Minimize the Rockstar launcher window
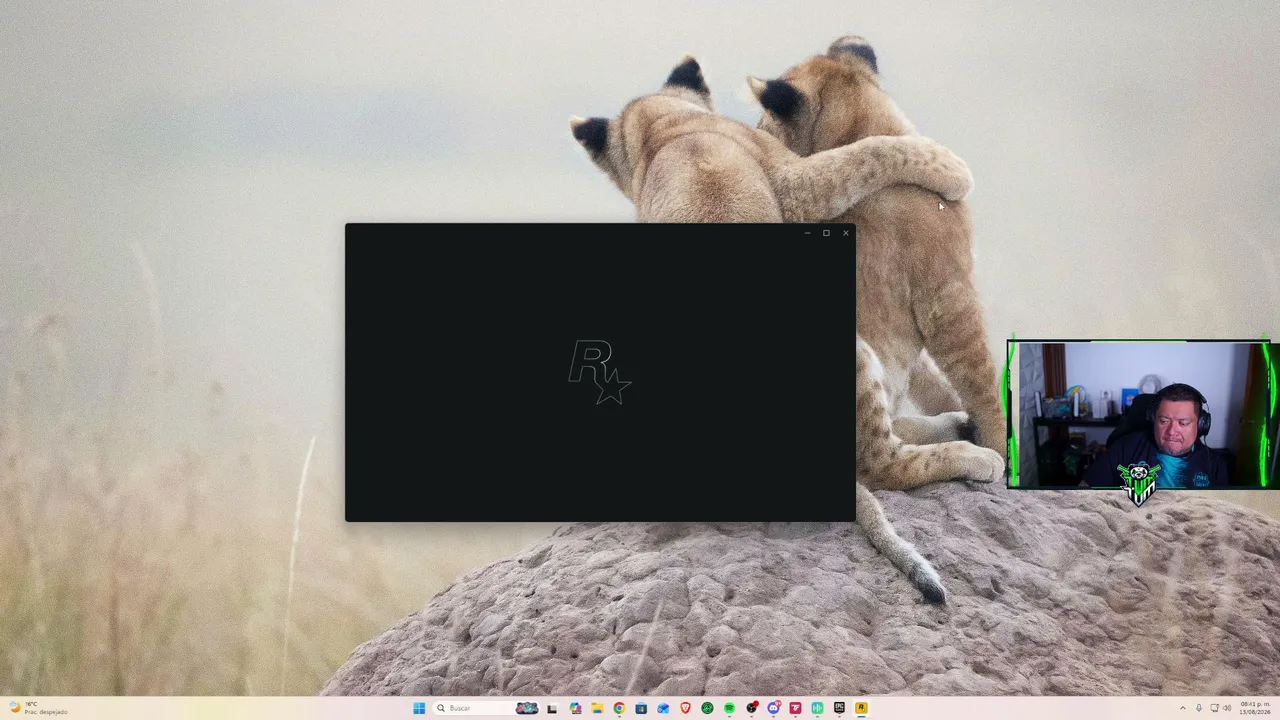The image size is (1280, 720). [808, 233]
